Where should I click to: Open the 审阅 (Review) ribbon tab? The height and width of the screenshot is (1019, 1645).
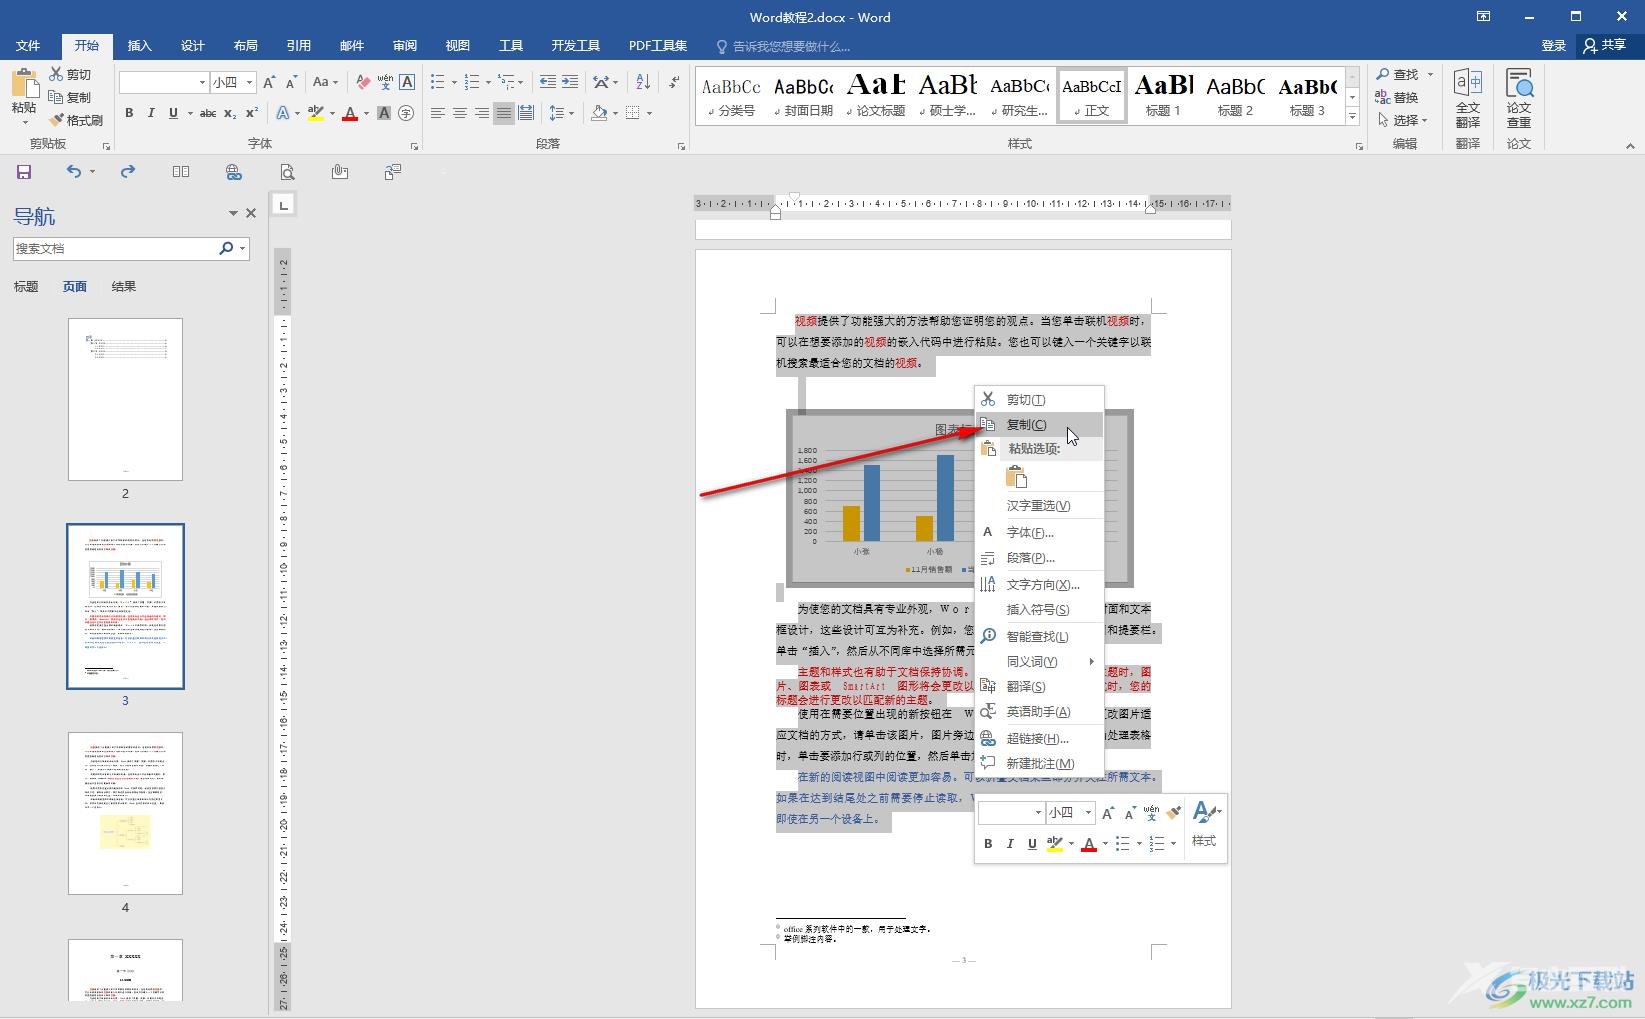click(405, 46)
